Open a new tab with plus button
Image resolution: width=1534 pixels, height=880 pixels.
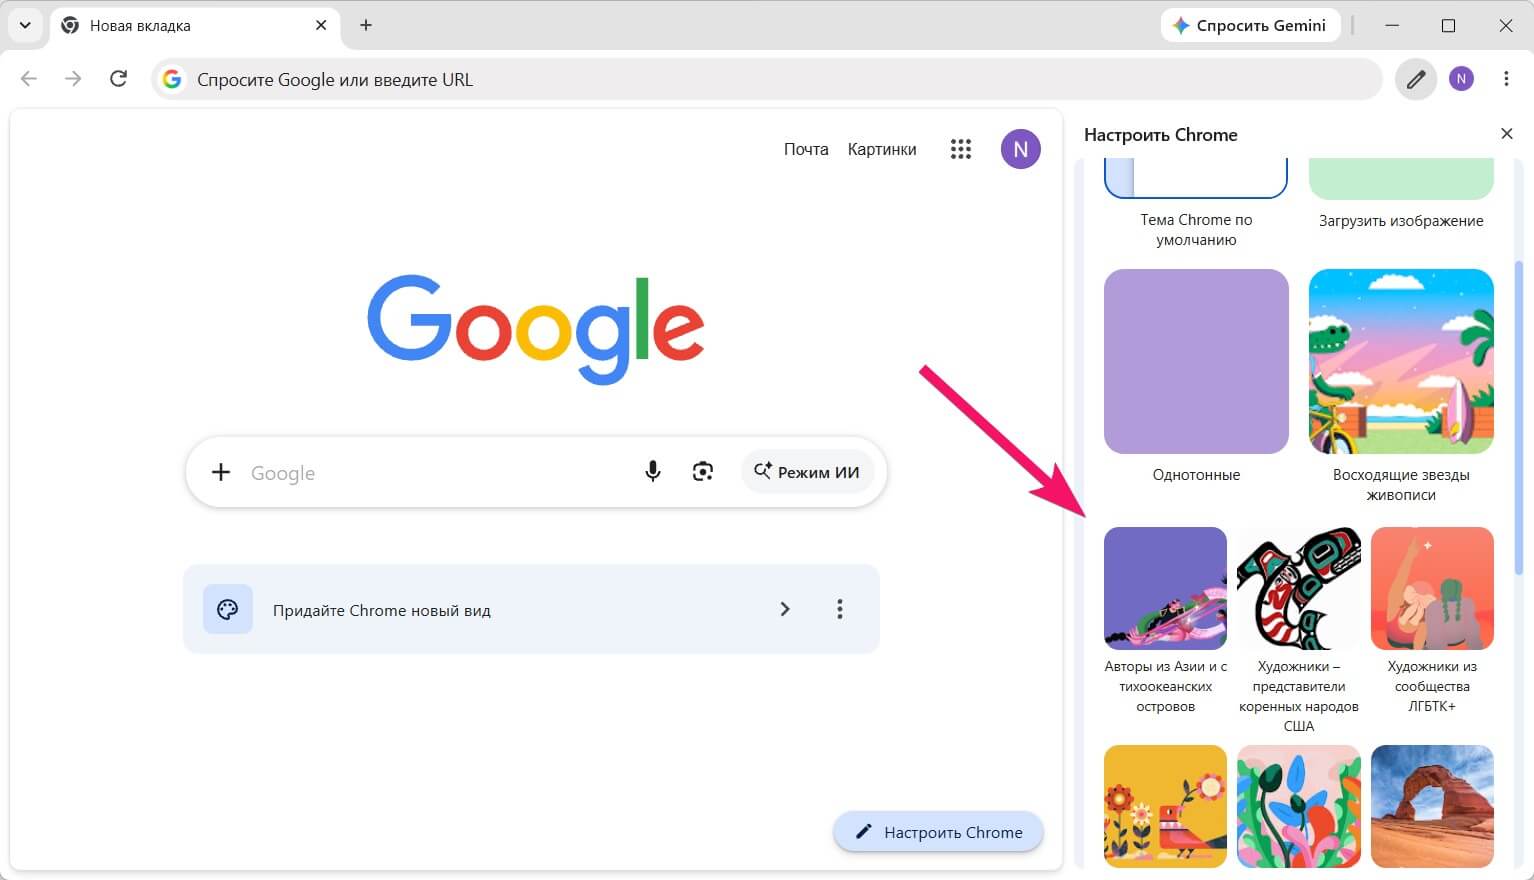[366, 25]
